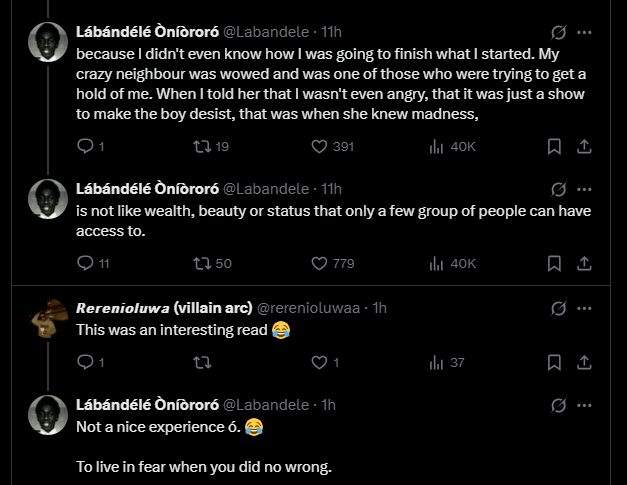Viewport: 627px width, 485px height.
Task: Share the tweet with 779 likes
Action: point(586,264)
